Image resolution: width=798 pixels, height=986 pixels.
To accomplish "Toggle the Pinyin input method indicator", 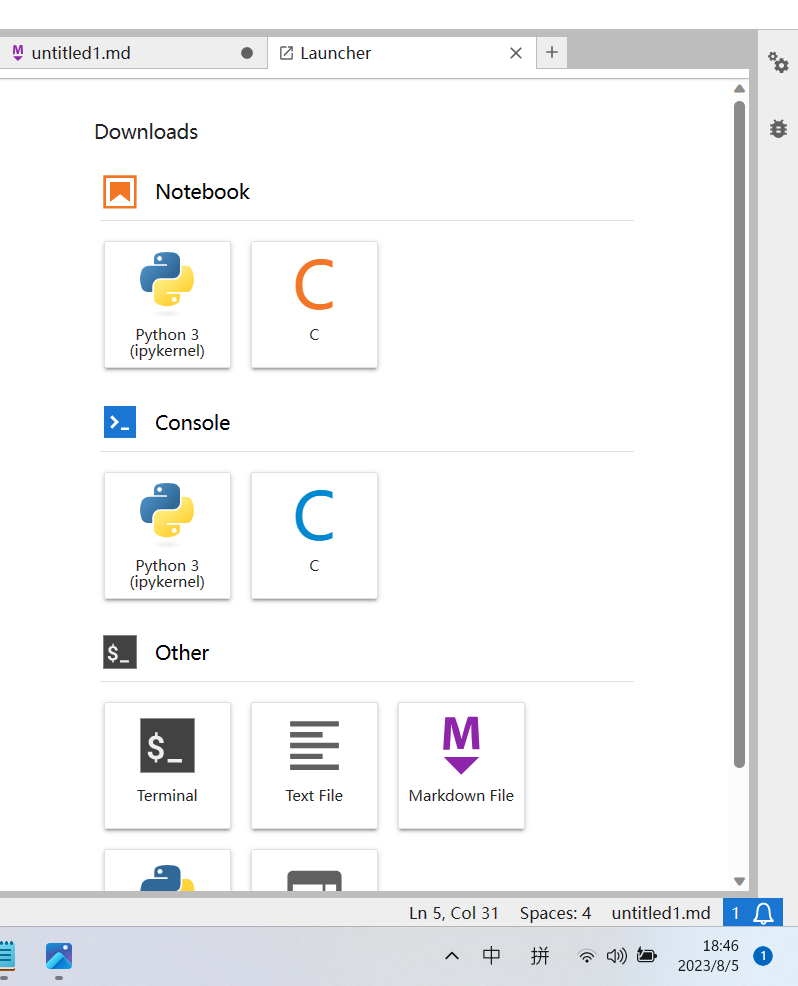I will [x=540, y=955].
